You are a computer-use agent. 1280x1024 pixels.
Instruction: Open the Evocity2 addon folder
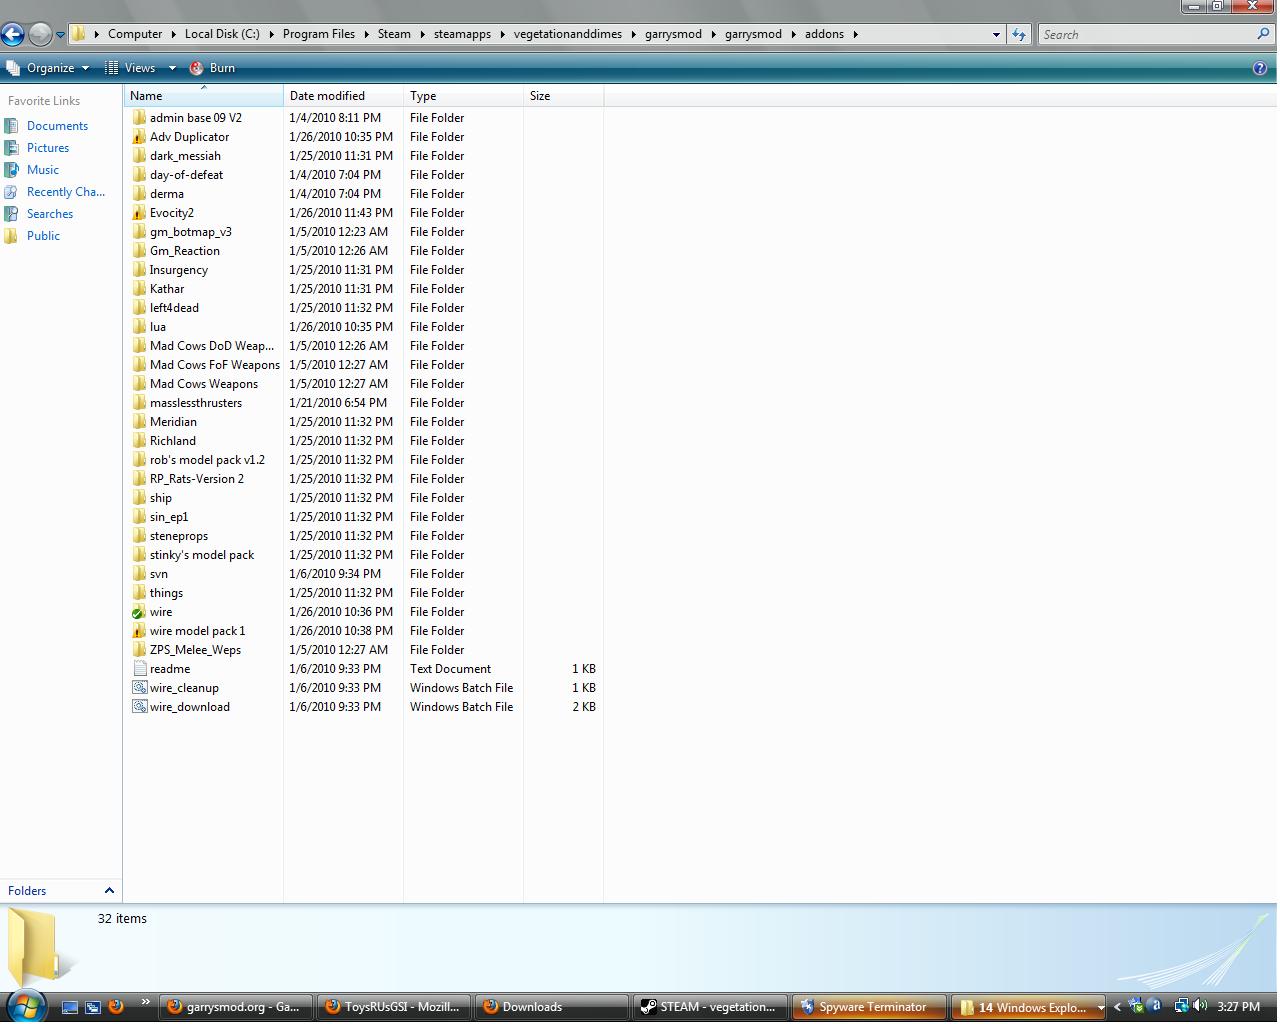174,212
